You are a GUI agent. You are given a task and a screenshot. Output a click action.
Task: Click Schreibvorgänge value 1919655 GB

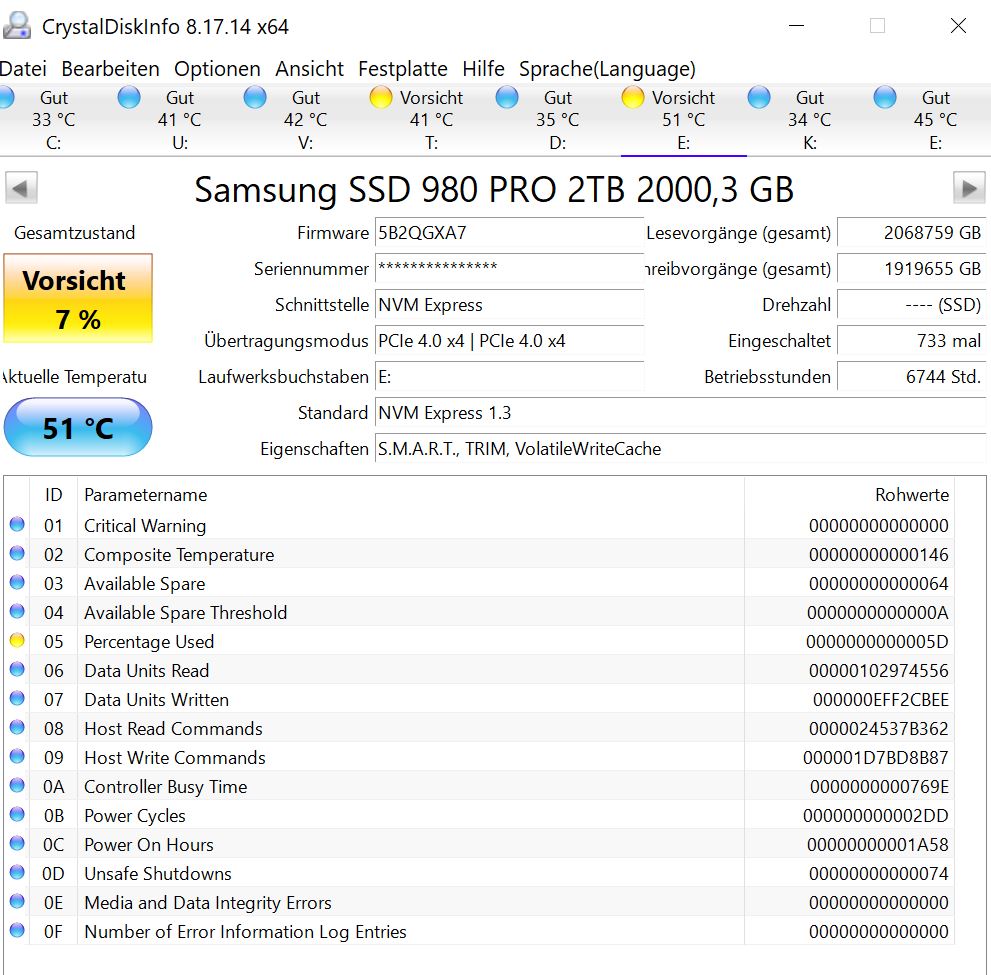[x=911, y=269]
